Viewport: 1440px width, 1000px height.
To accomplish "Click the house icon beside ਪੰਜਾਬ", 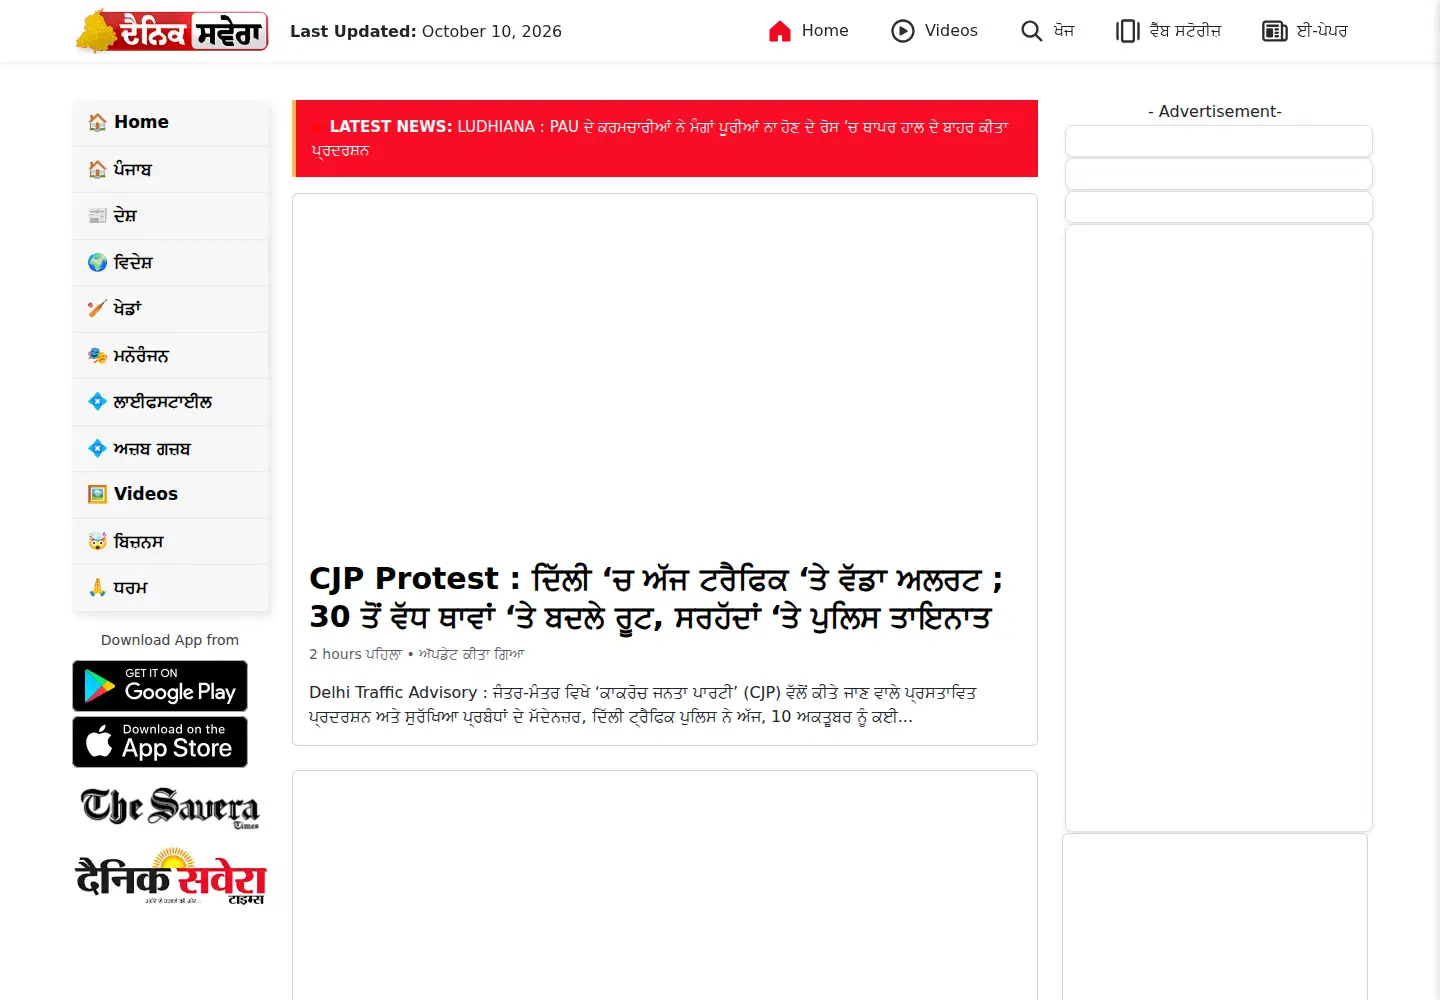I will coord(97,169).
